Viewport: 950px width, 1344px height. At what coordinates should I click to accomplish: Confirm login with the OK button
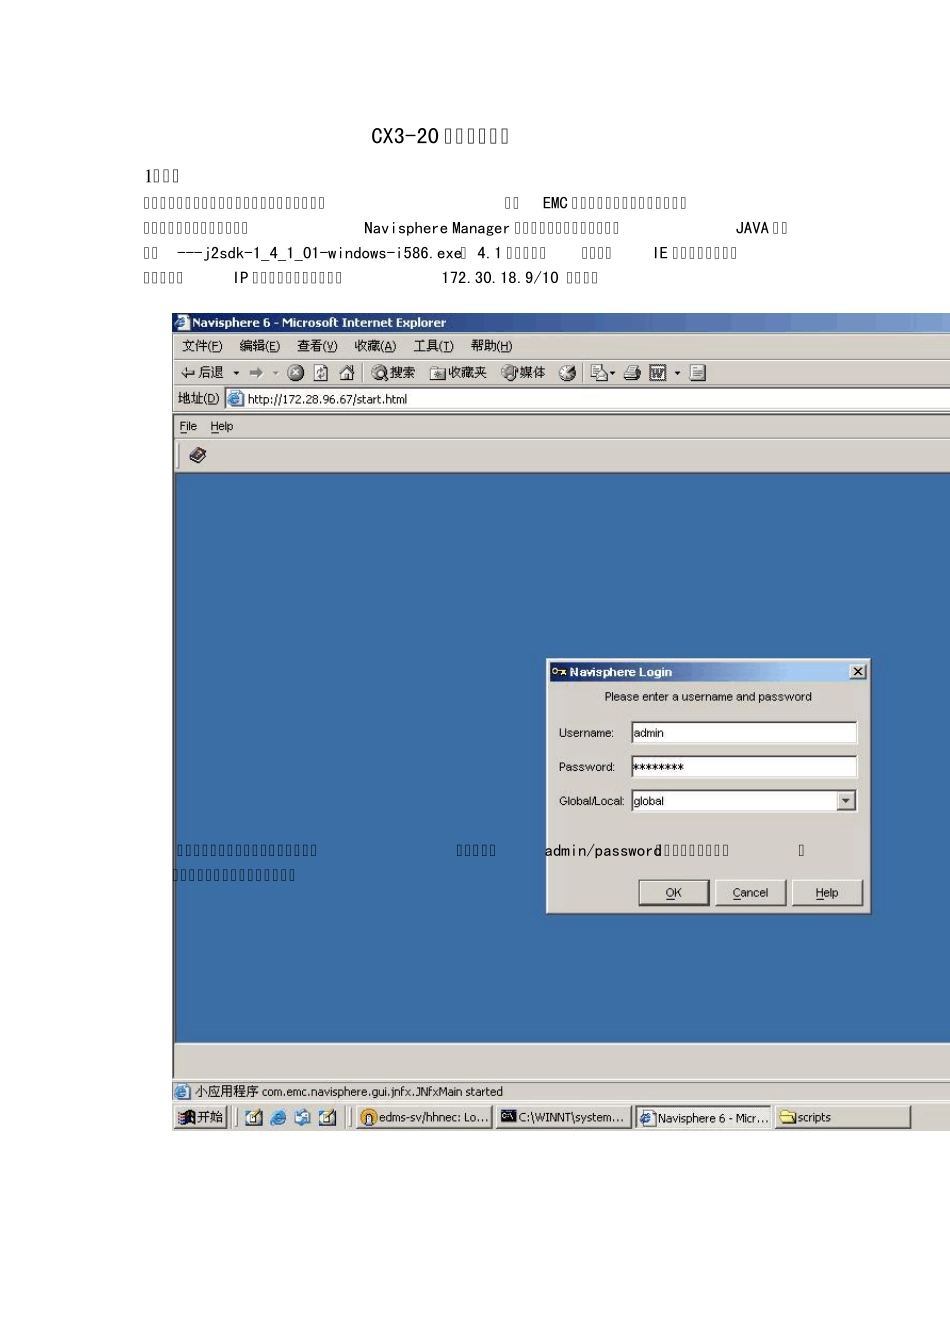674,893
